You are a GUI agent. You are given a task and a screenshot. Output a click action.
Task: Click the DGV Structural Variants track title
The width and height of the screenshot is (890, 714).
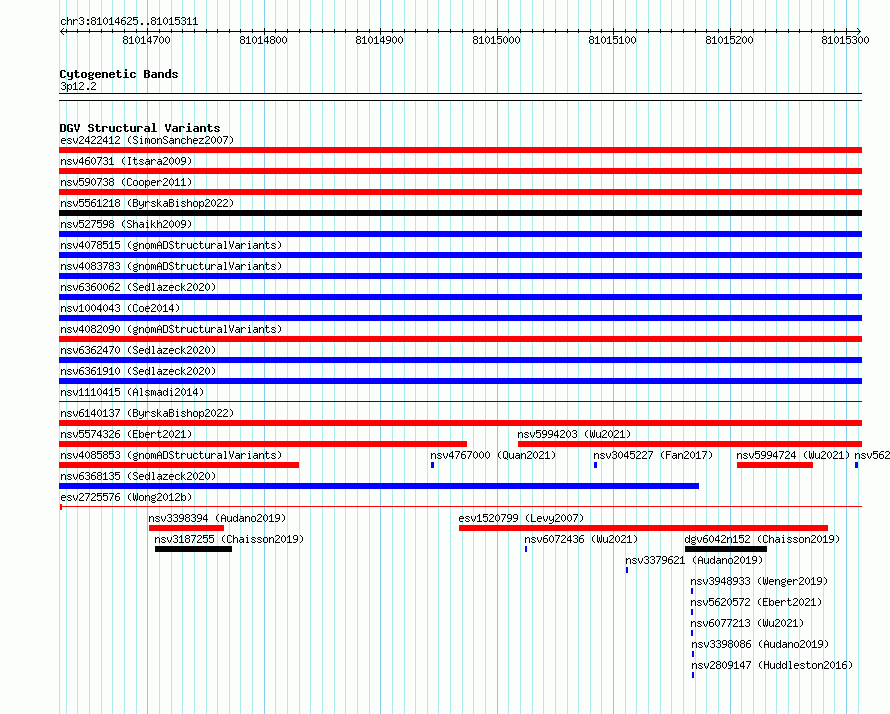[x=140, y=128]
